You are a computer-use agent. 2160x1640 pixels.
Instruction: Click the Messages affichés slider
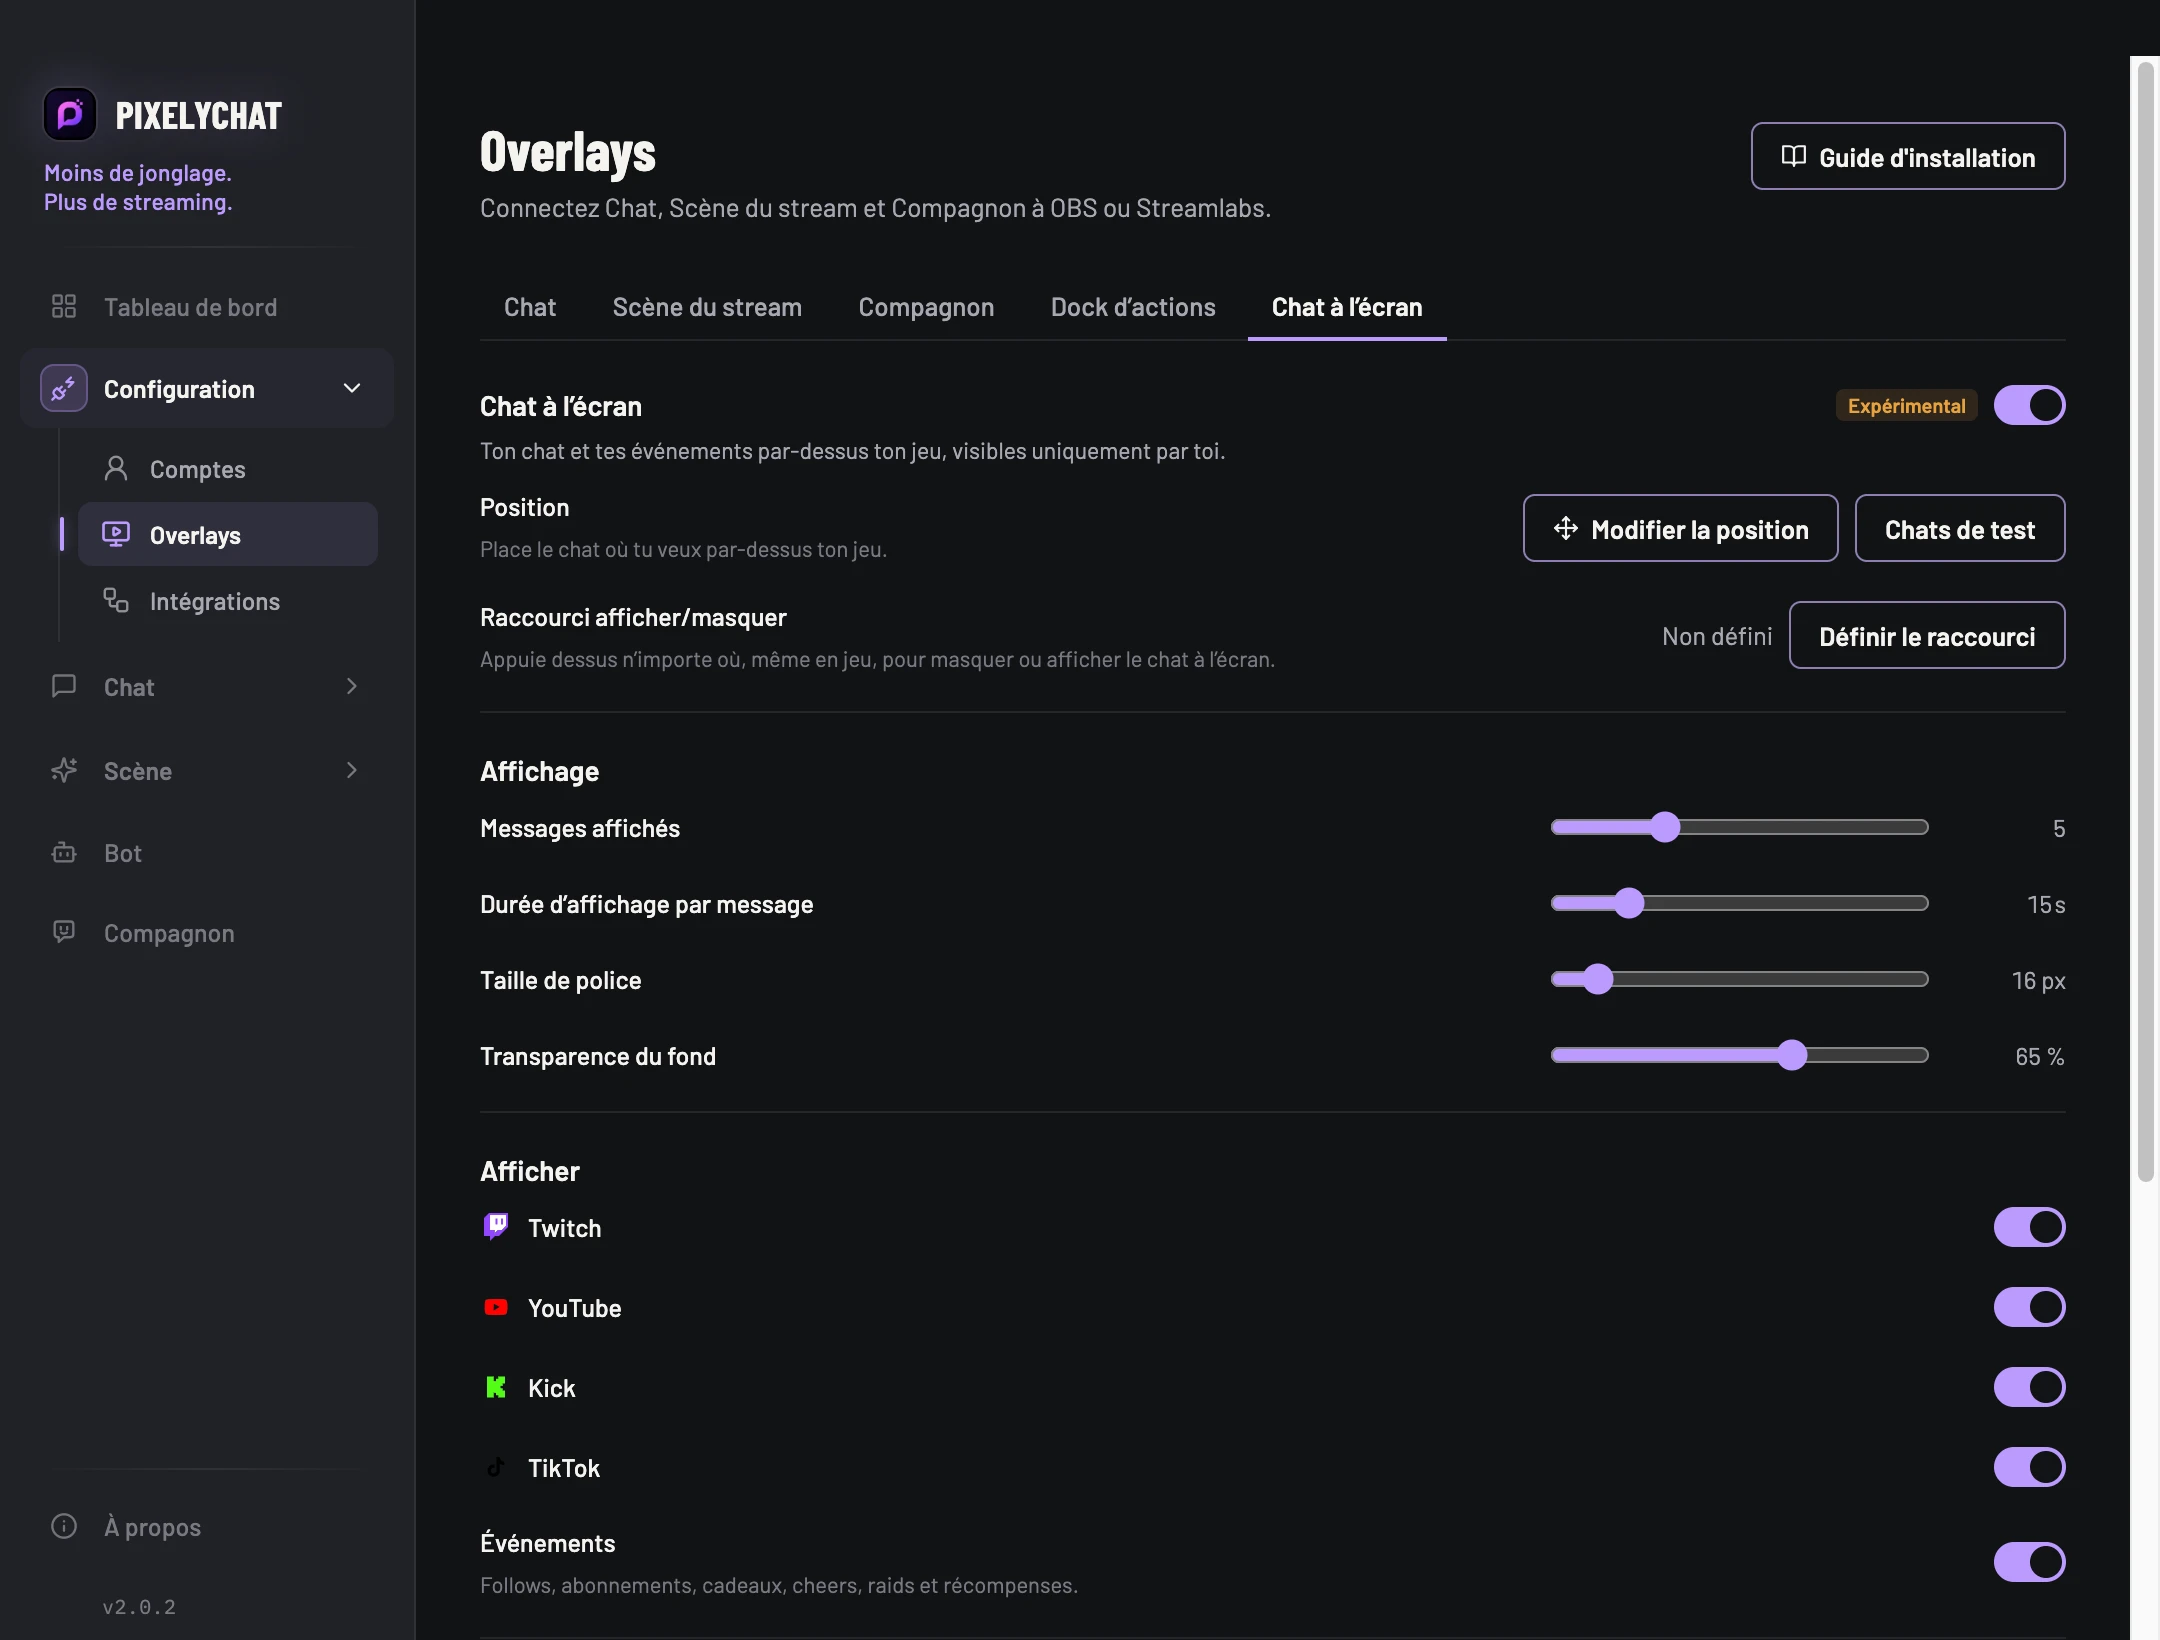tap(1739, 827)
